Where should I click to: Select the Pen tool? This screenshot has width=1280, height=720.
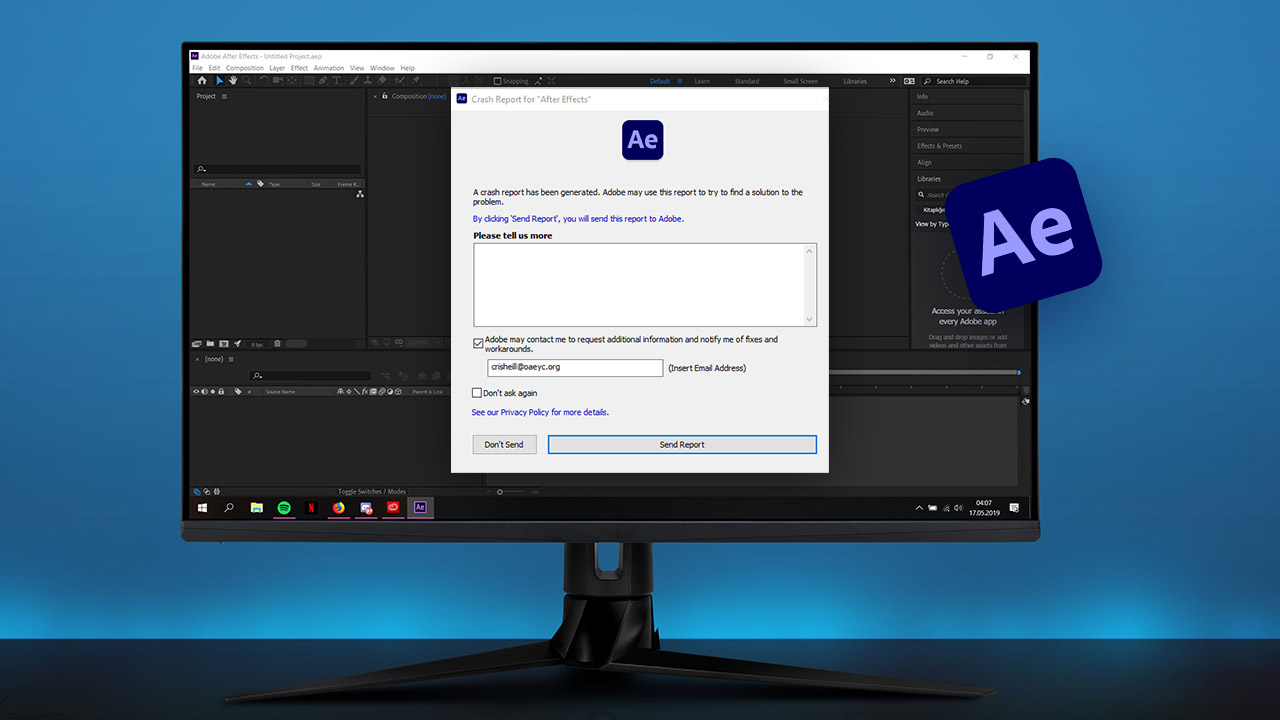tap(323, 80)
